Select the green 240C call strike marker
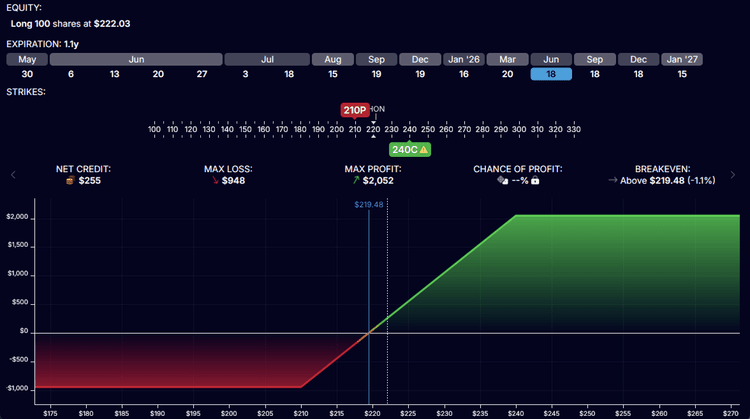Viewport: 750px width, 419px height. (x=410, y=150)
